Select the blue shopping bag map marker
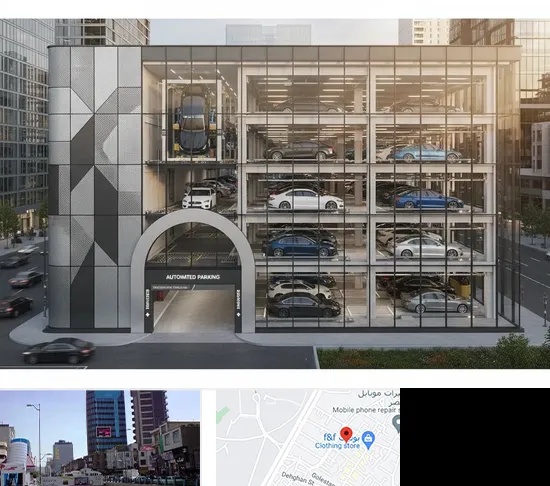This screenshot has width=550, height=486. 368,440
